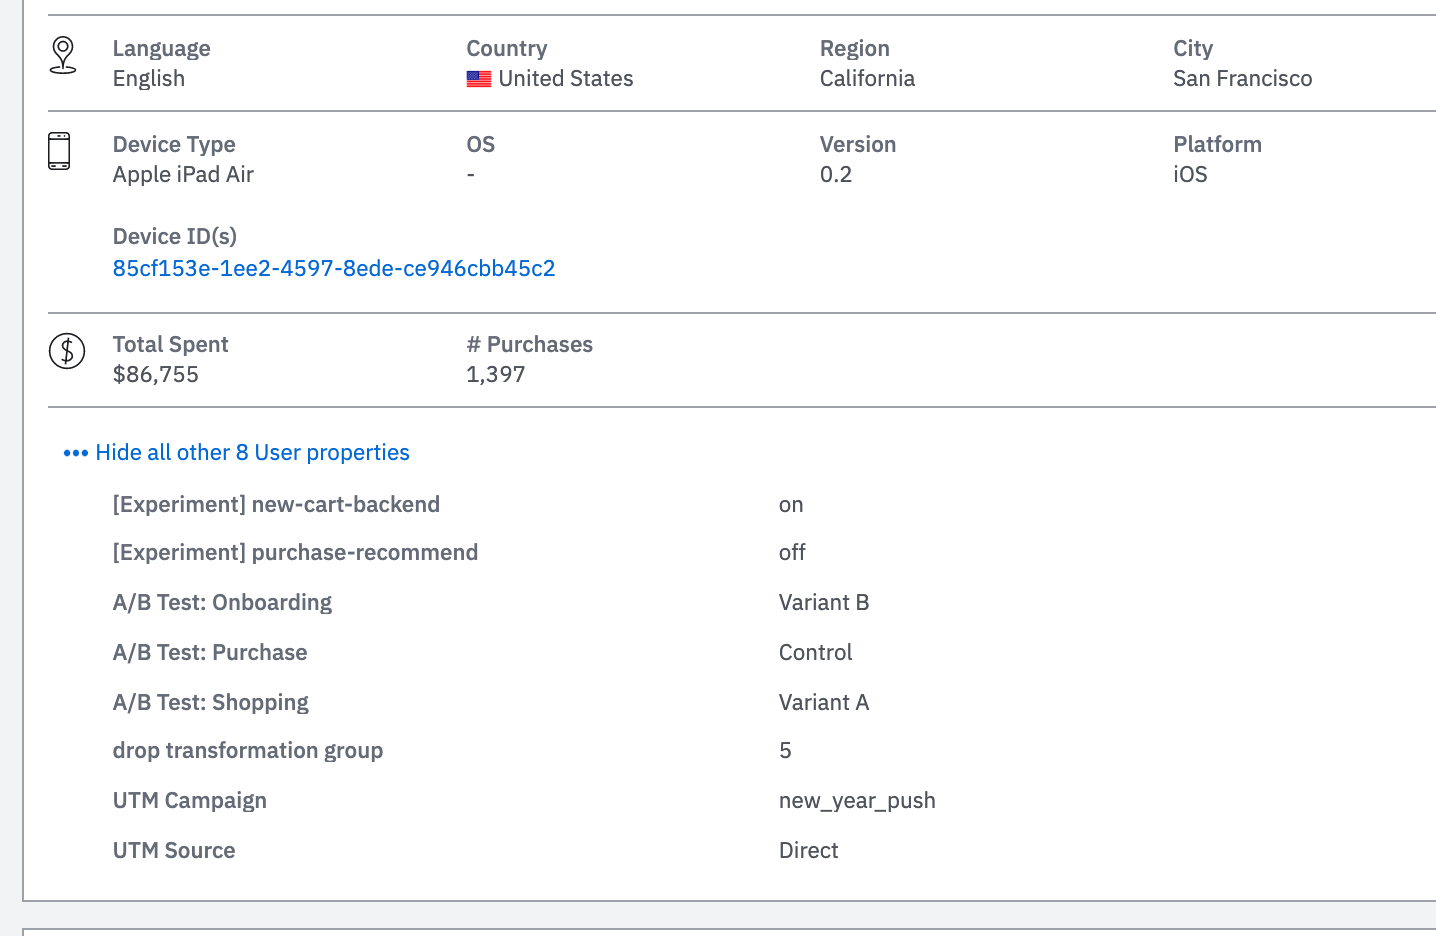1436x936 pixels.
Task: Click the San Francisco city value
Action: coord(1242,79)
